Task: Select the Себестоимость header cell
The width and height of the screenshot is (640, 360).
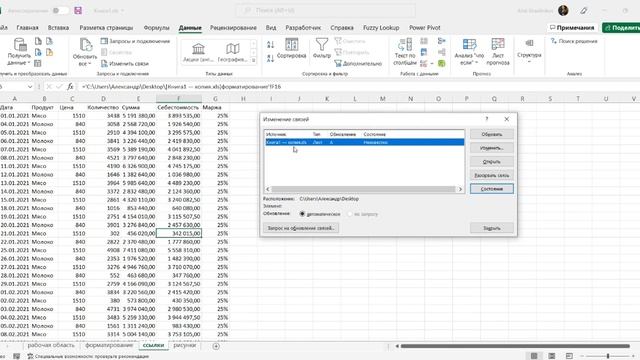Action: [178, 107]
